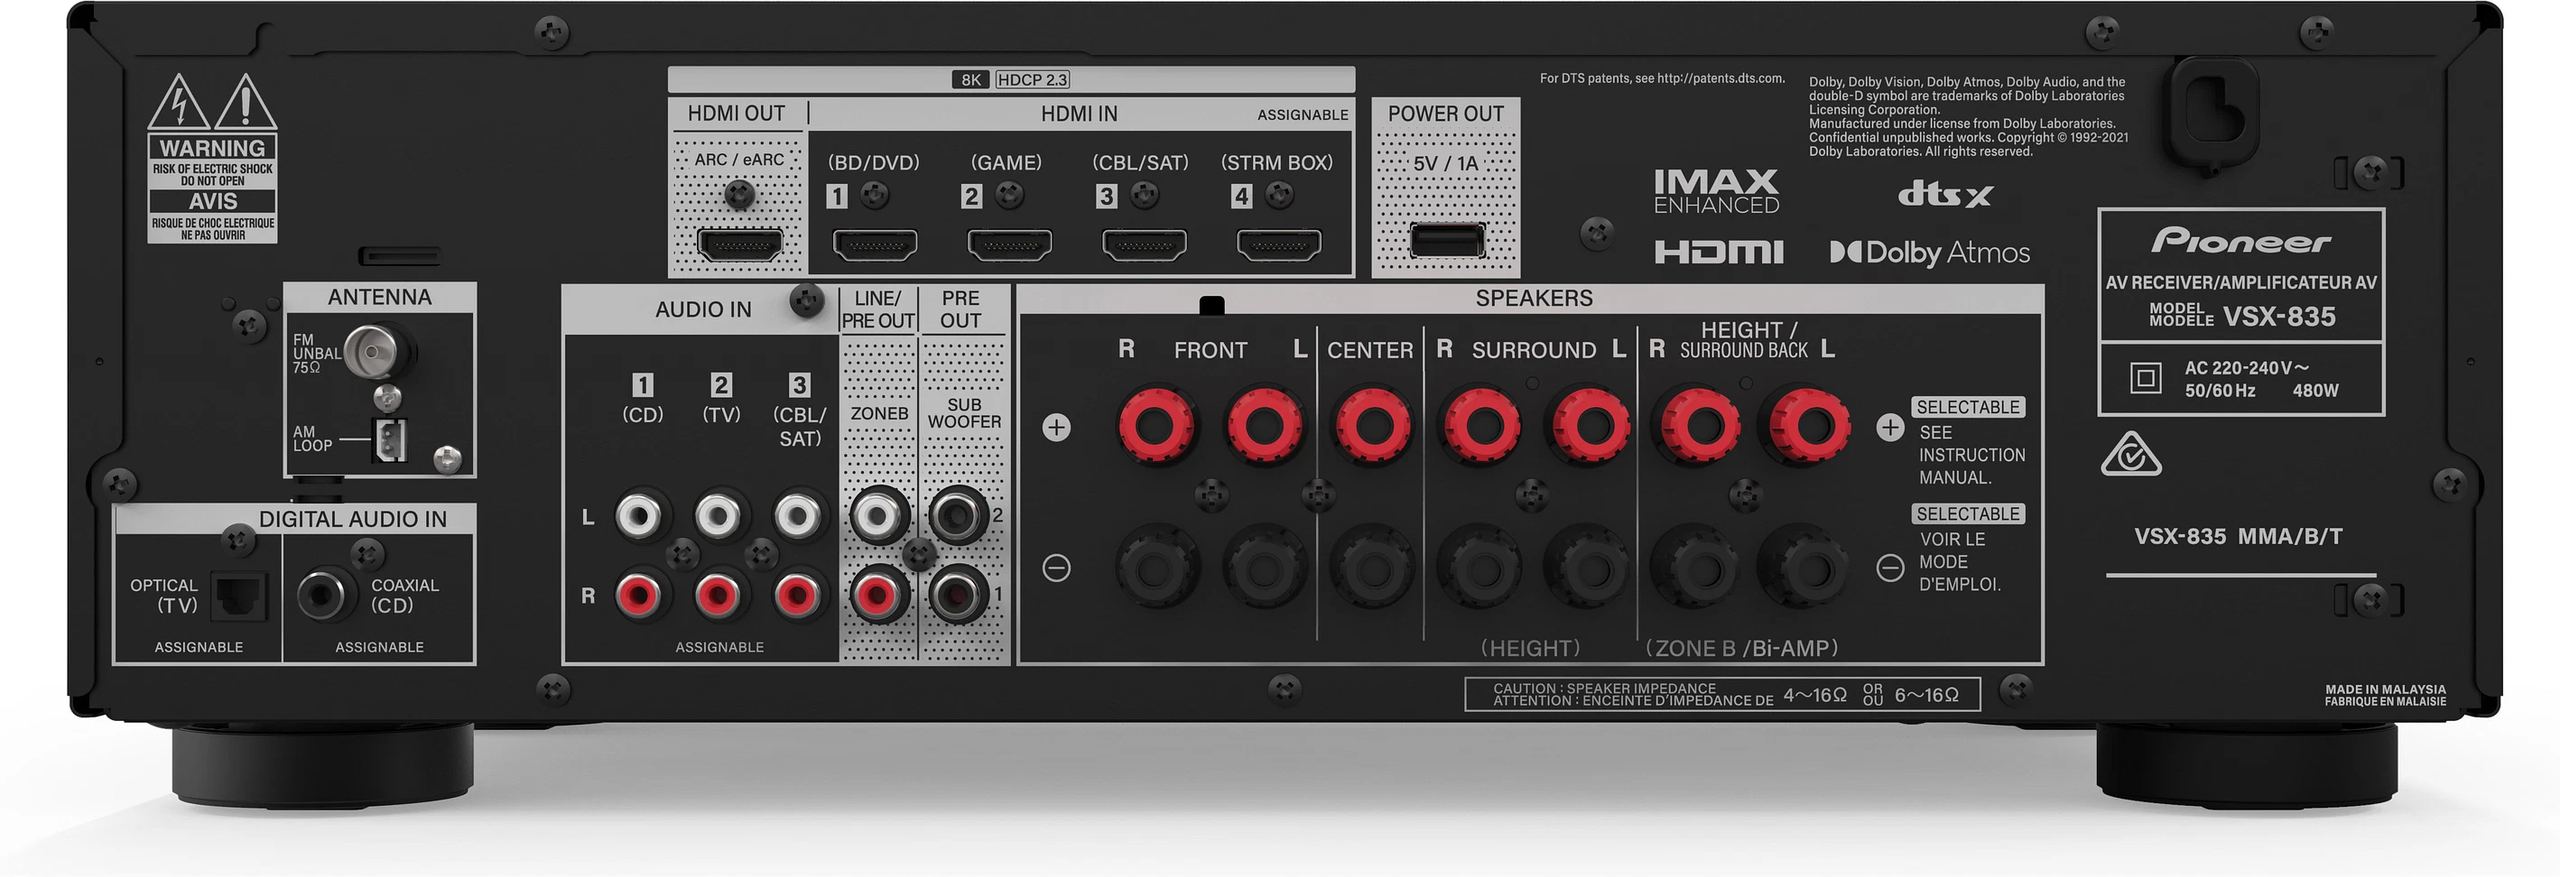Click the 480W power rating
2560x877 pixels.
[x=2315, y=391]
